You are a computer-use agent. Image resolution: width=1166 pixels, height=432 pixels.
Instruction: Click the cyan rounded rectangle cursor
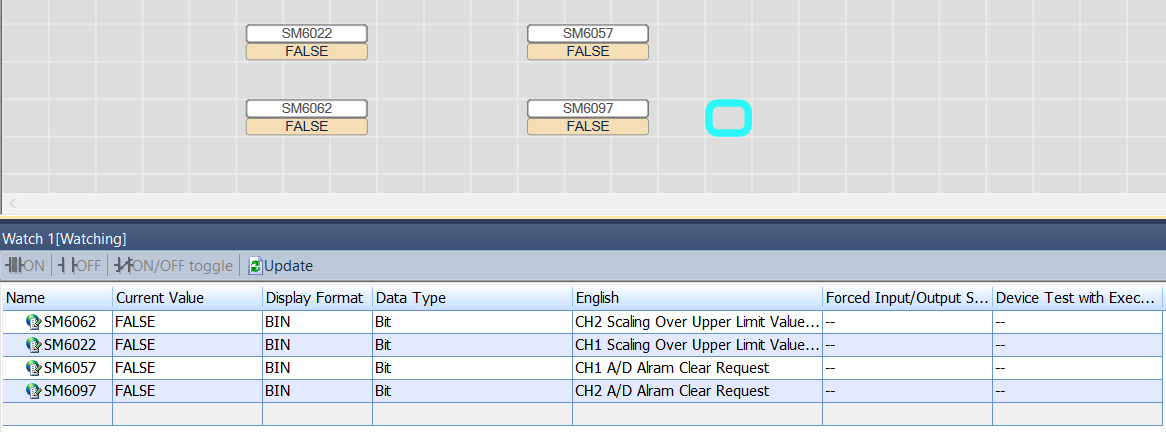tap(729, 117)
